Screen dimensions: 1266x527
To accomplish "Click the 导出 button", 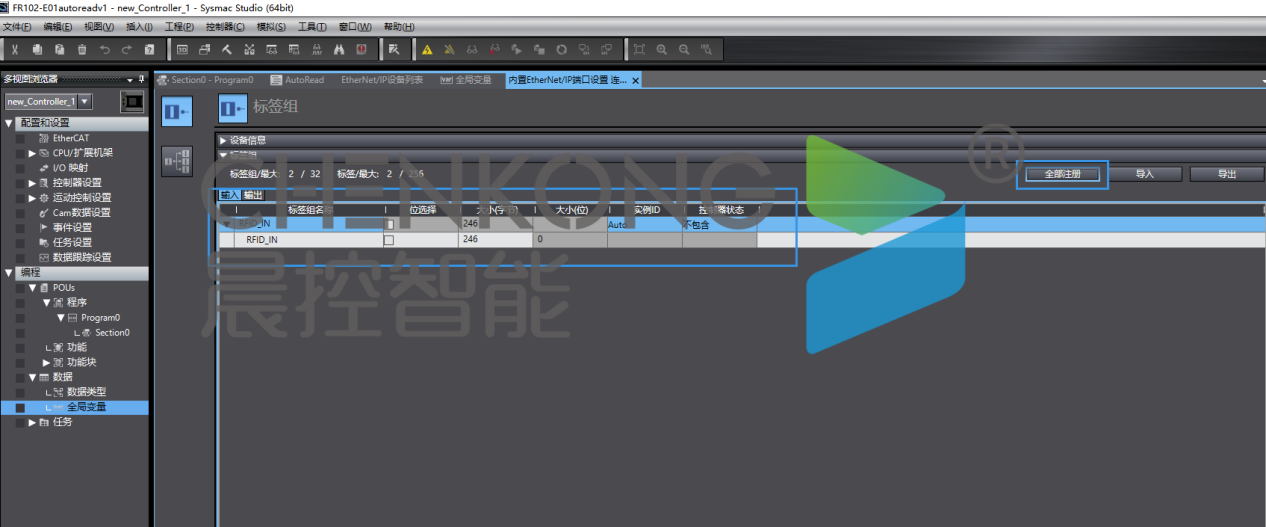I will coord(1227,174).
